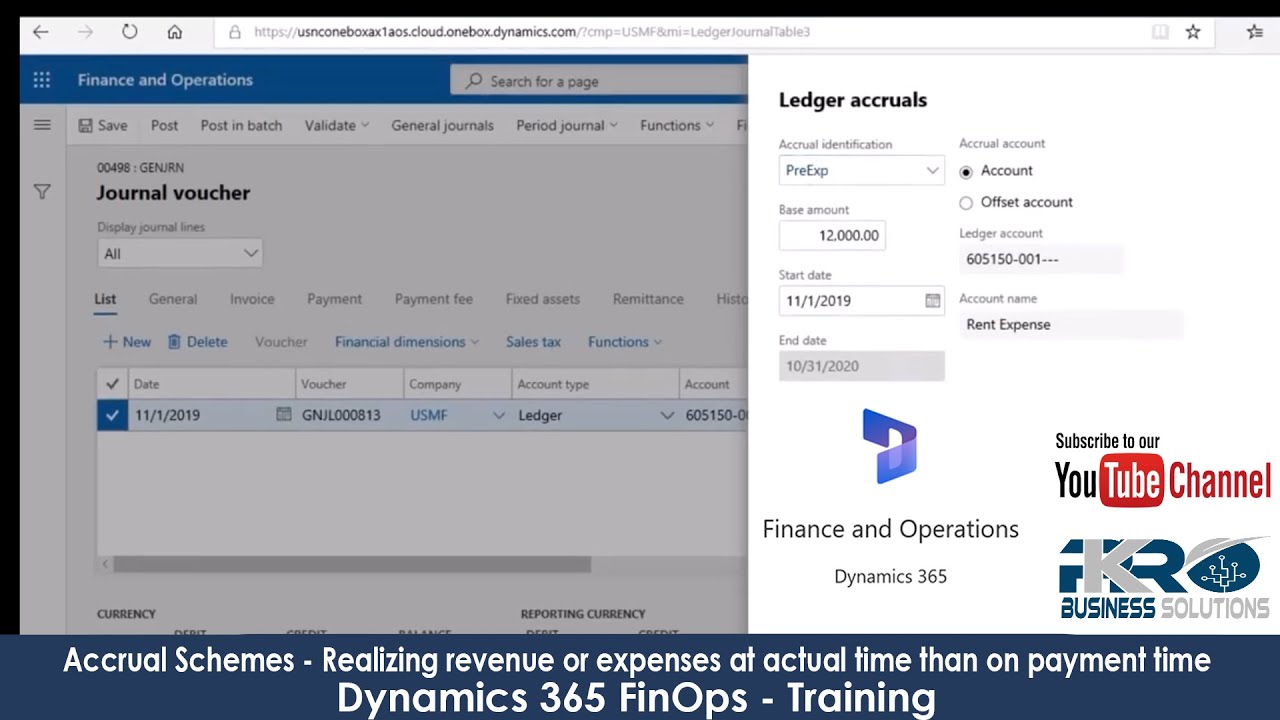The width and height of the screenshot is (1280, 720).
Task: Click the Voucher column header
Action: [349, 384]
